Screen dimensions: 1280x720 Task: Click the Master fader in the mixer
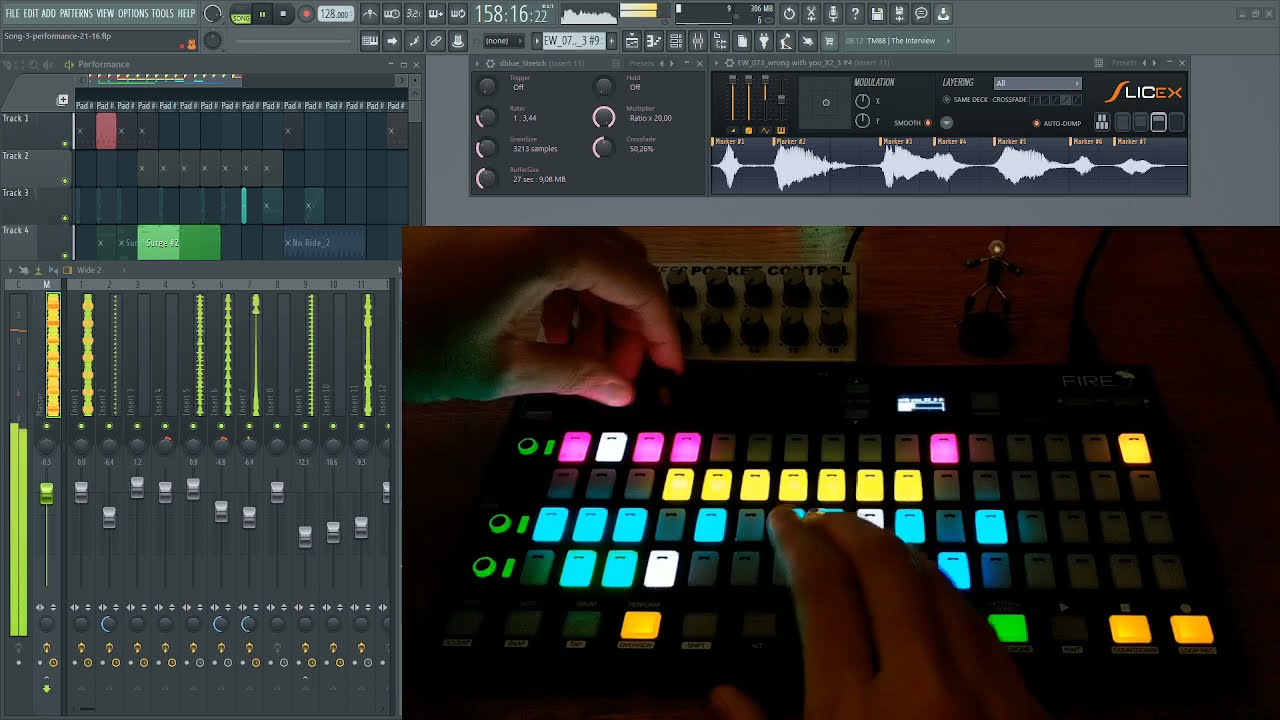click(46, 493)
